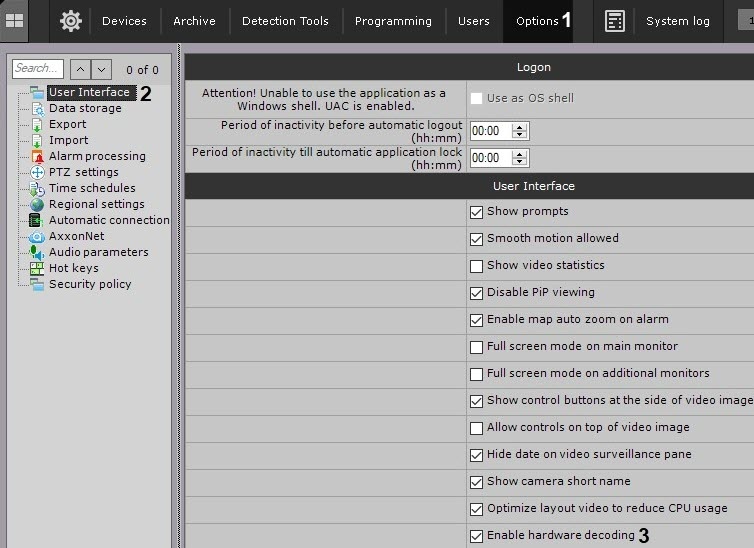Click the Hot keys icon in tree
This screenshot has height=548, width=754.
pos(37,268)
